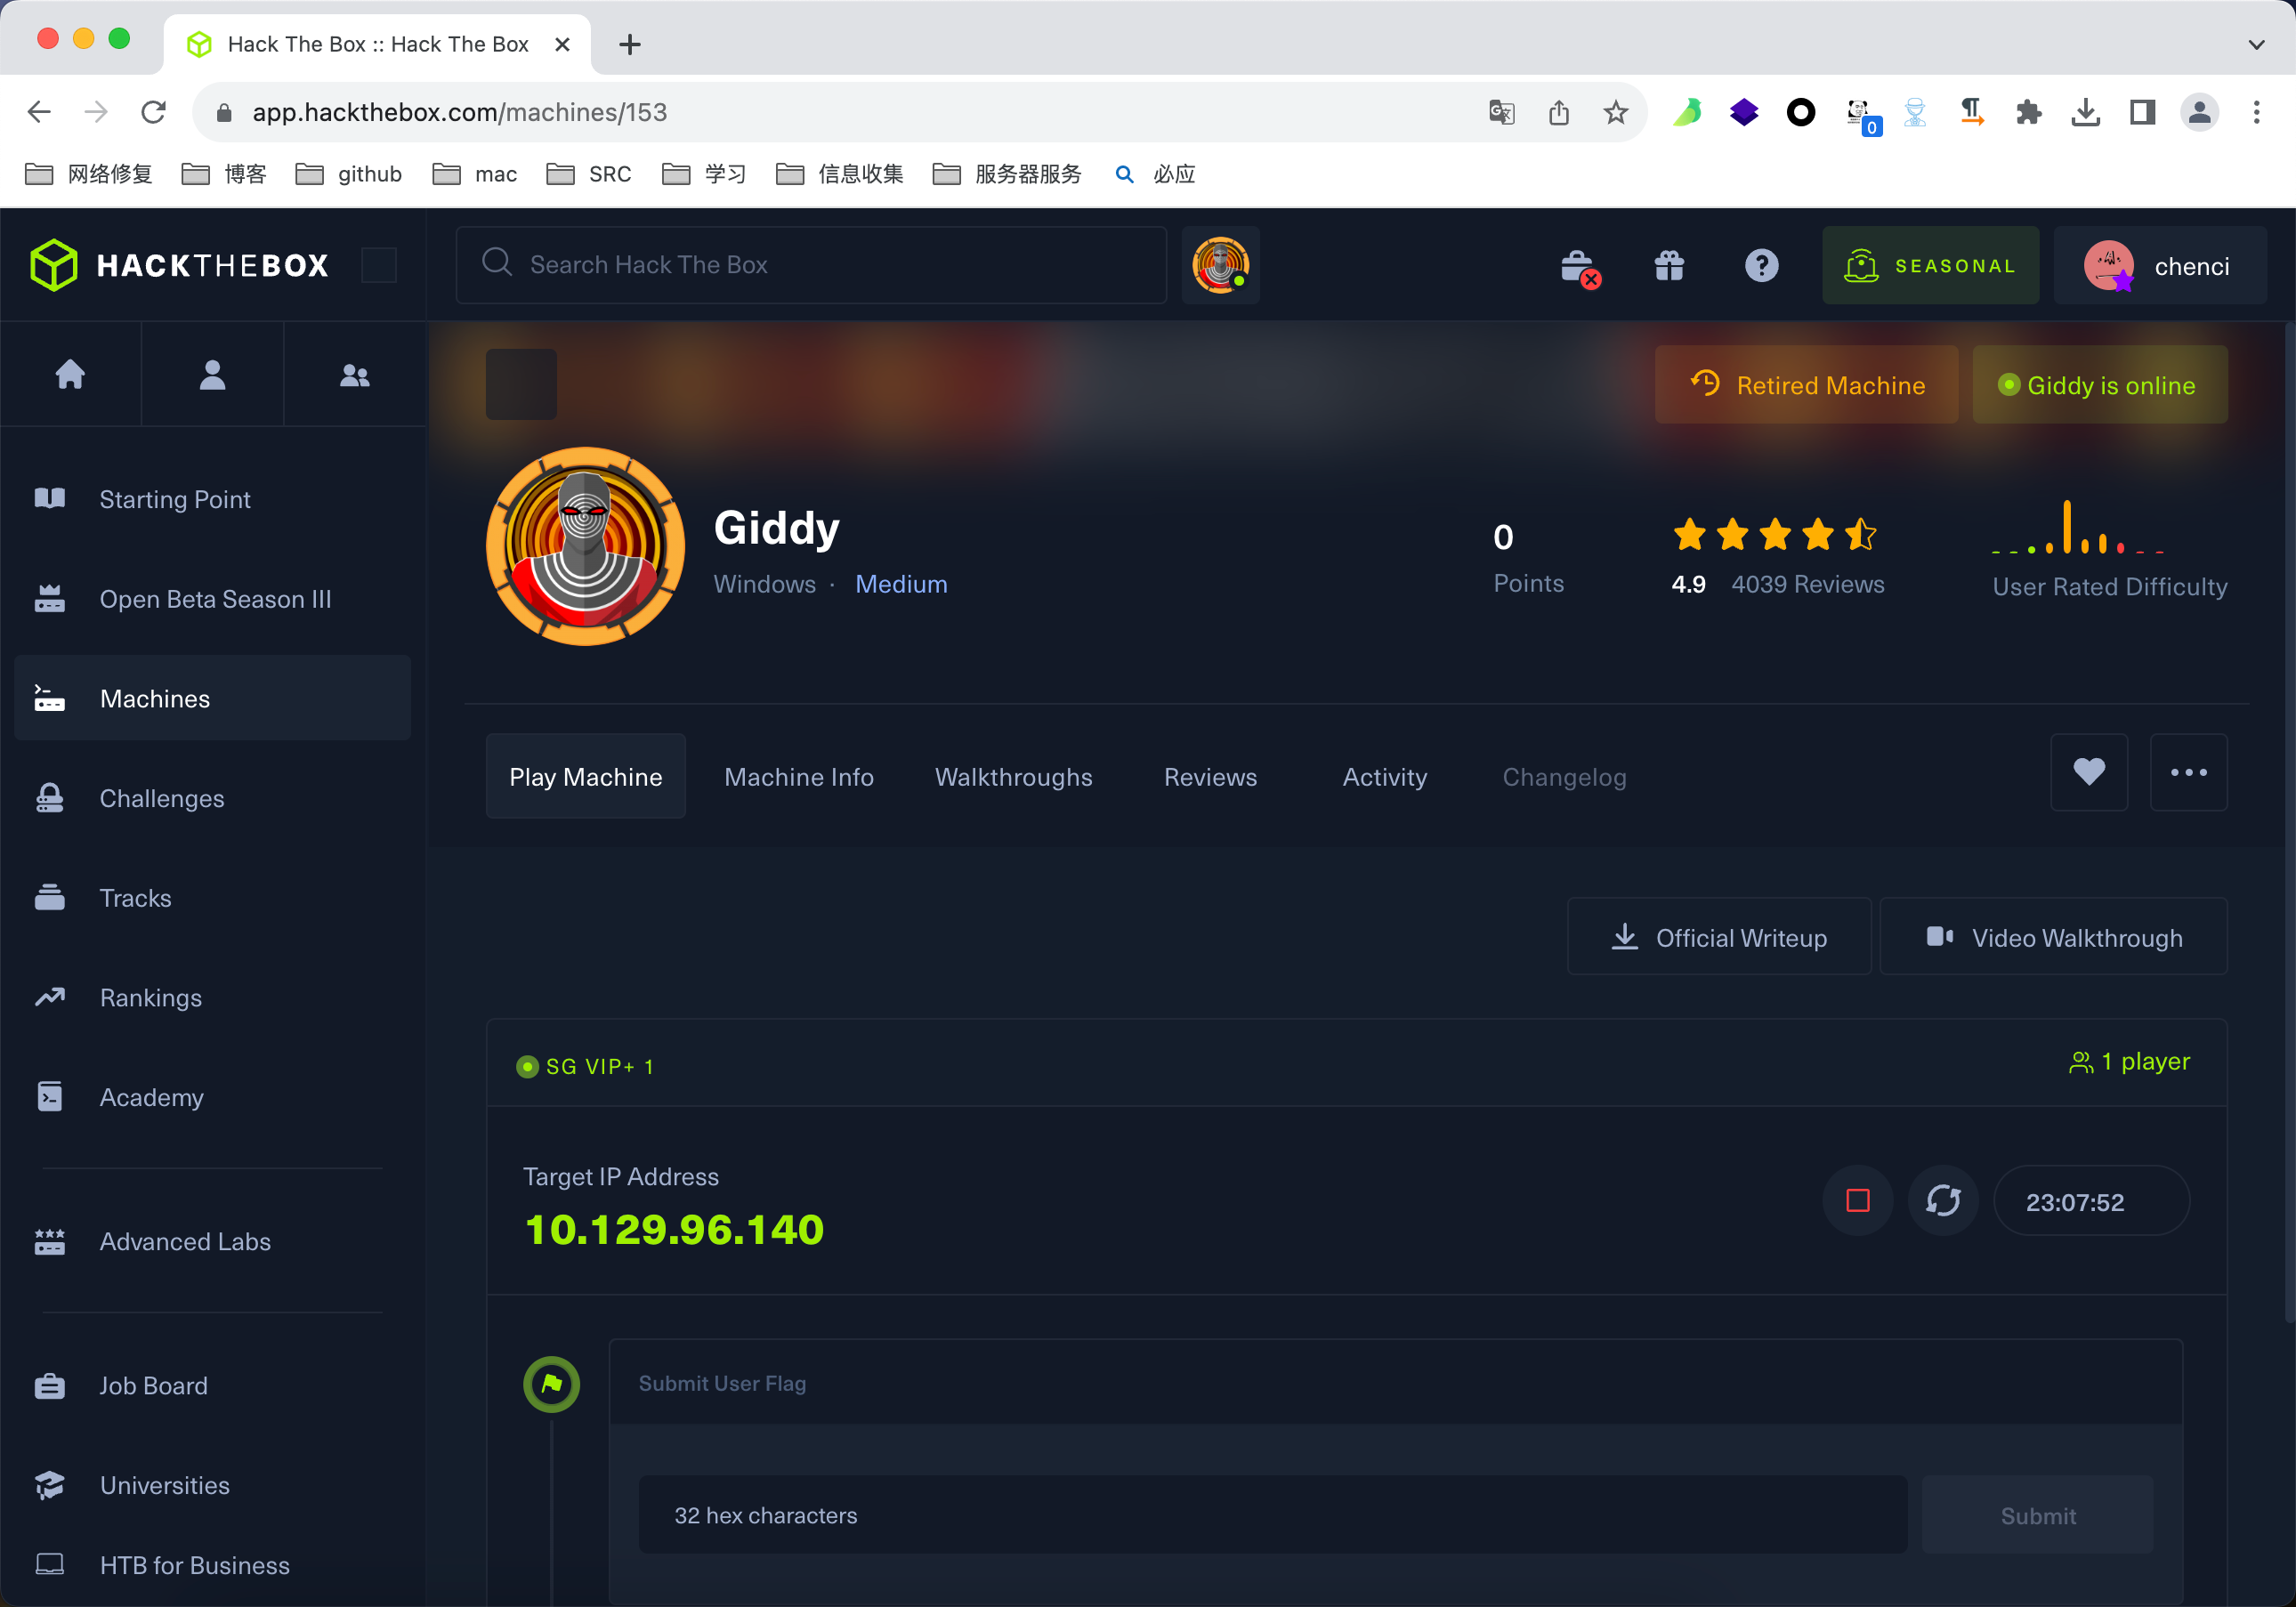Expand the Chrome tab search chevron
The width and height of the screenshot is (2296, 1607).
pos(2256,44)
